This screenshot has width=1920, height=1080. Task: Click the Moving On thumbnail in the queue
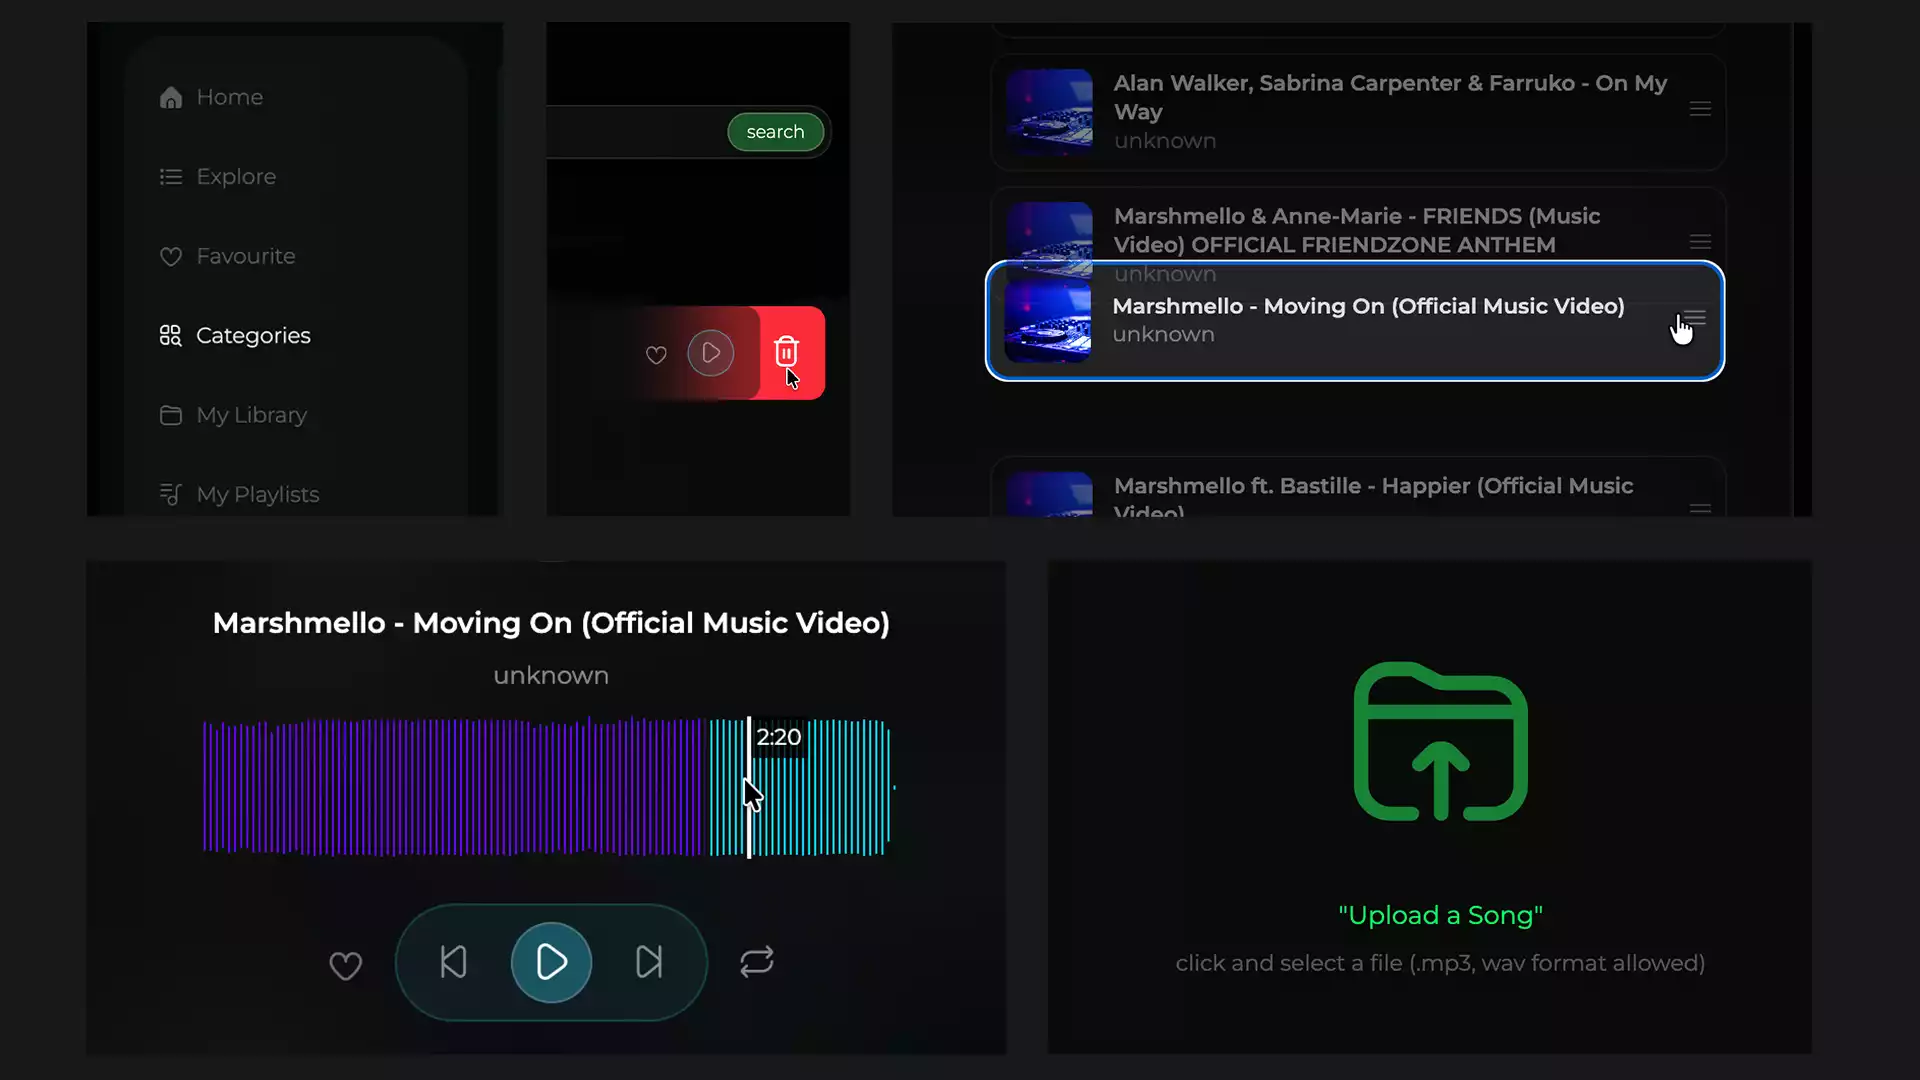coord(1048,321)
